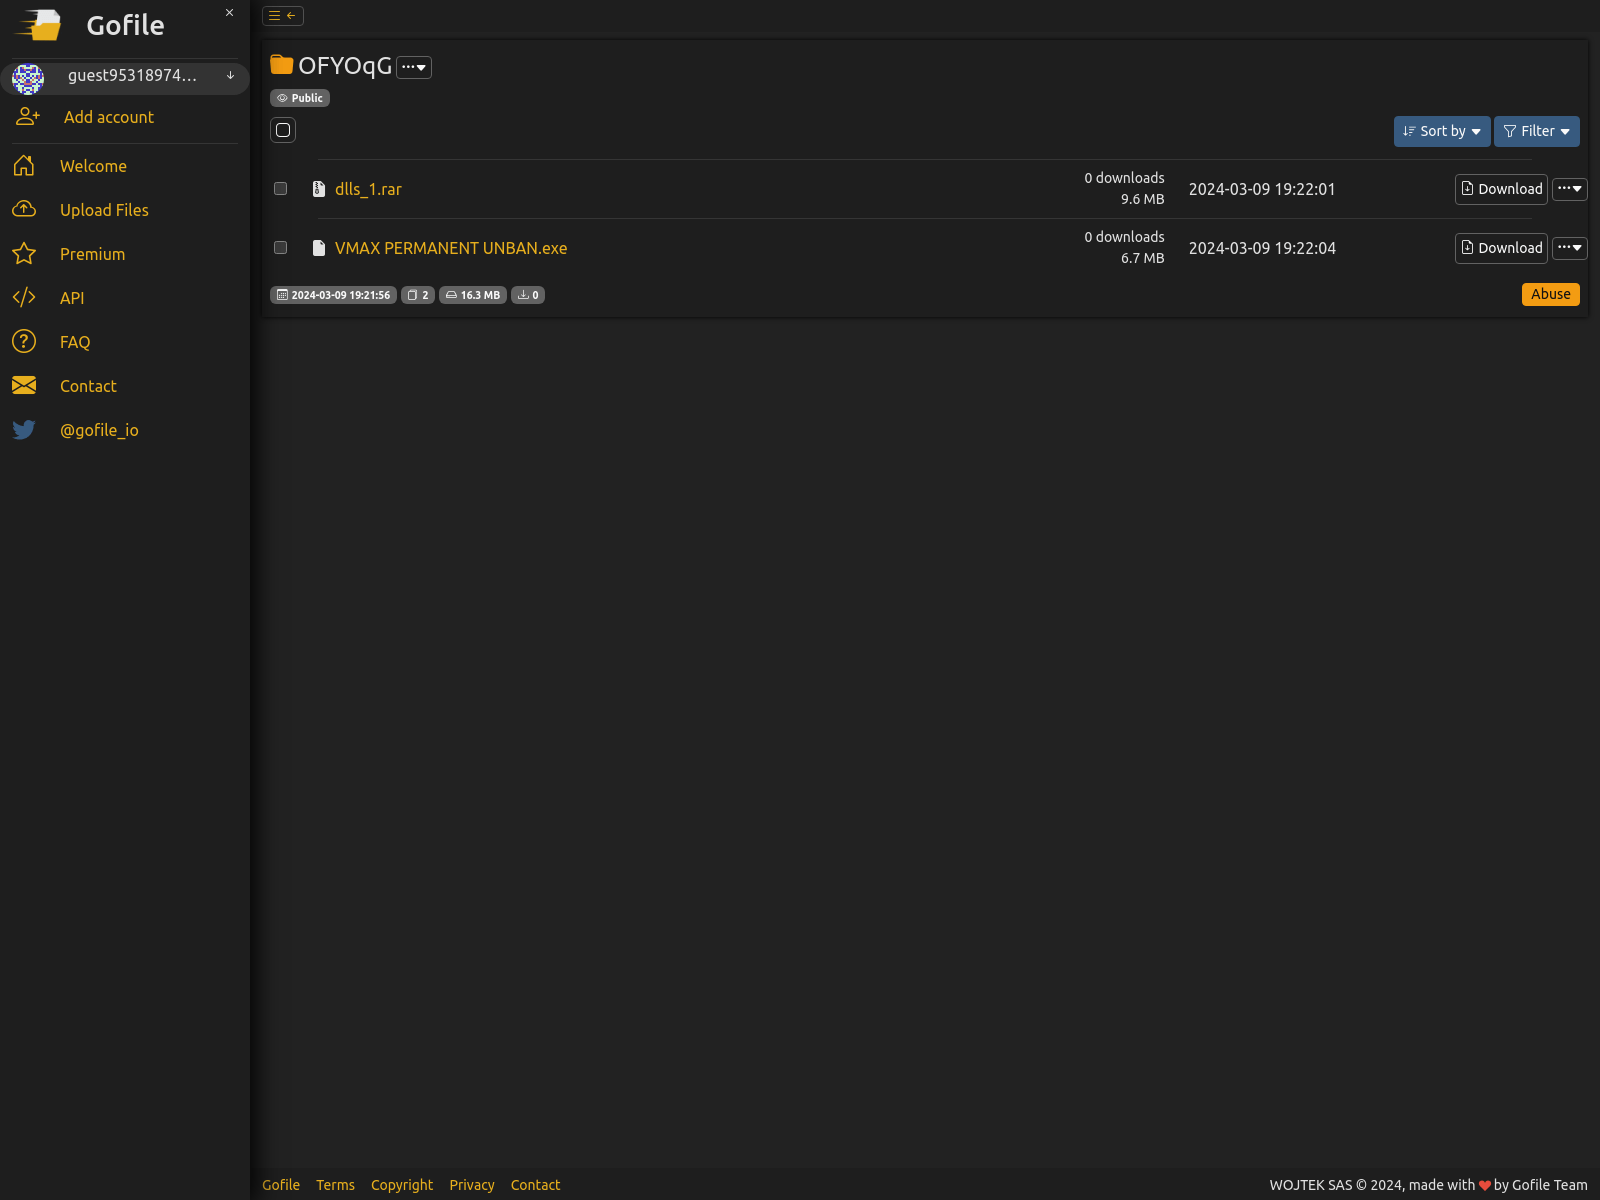Download the dlls_1.rar file

1501,189
